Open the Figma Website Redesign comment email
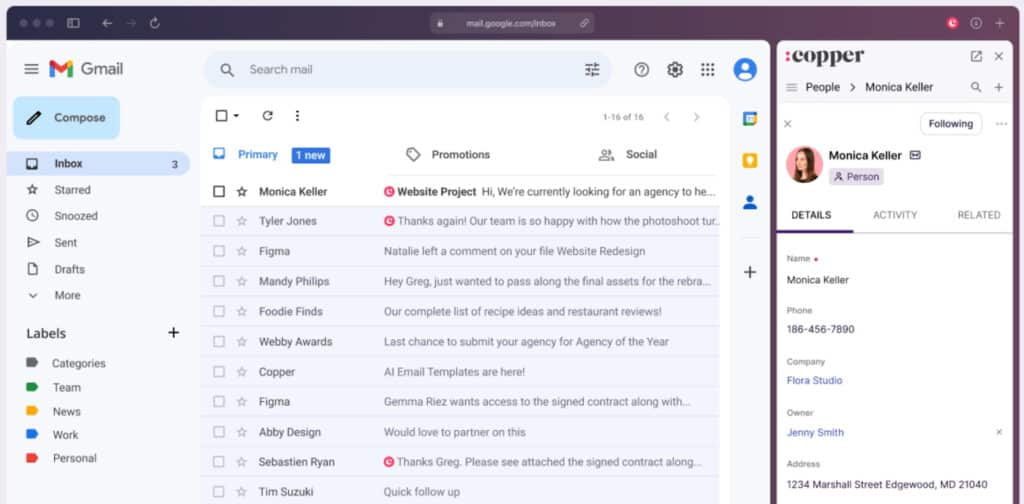Viewport: 1024px width, 504px height. point(460,251)
